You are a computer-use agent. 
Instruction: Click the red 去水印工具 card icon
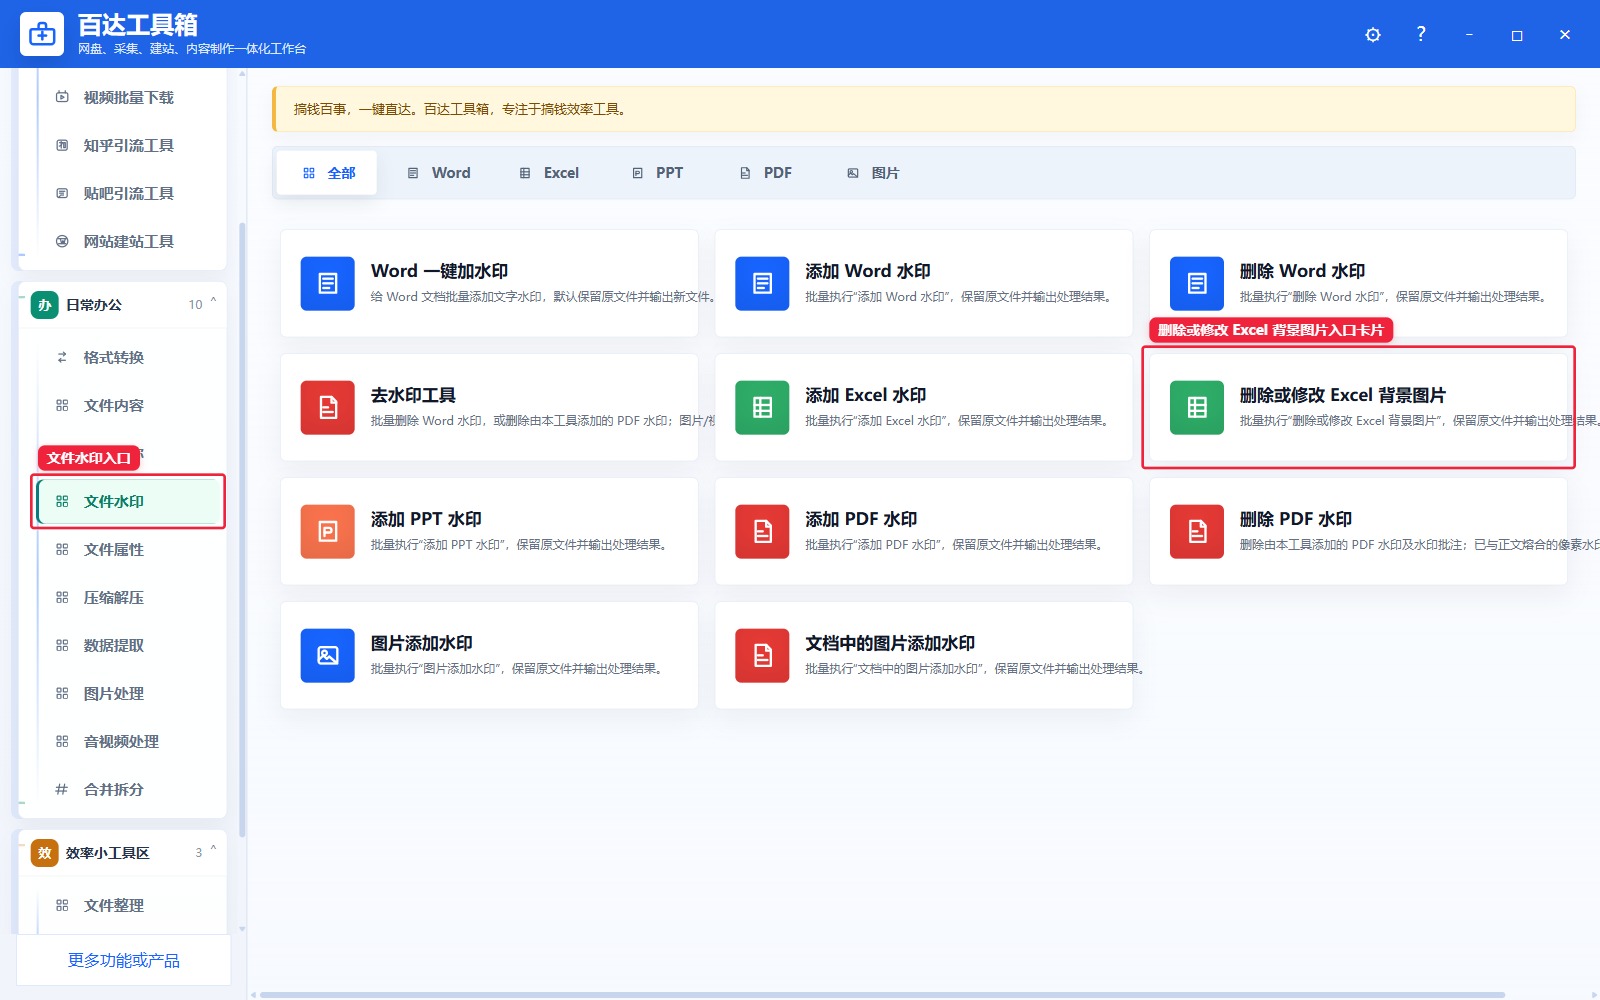(328, 408)
